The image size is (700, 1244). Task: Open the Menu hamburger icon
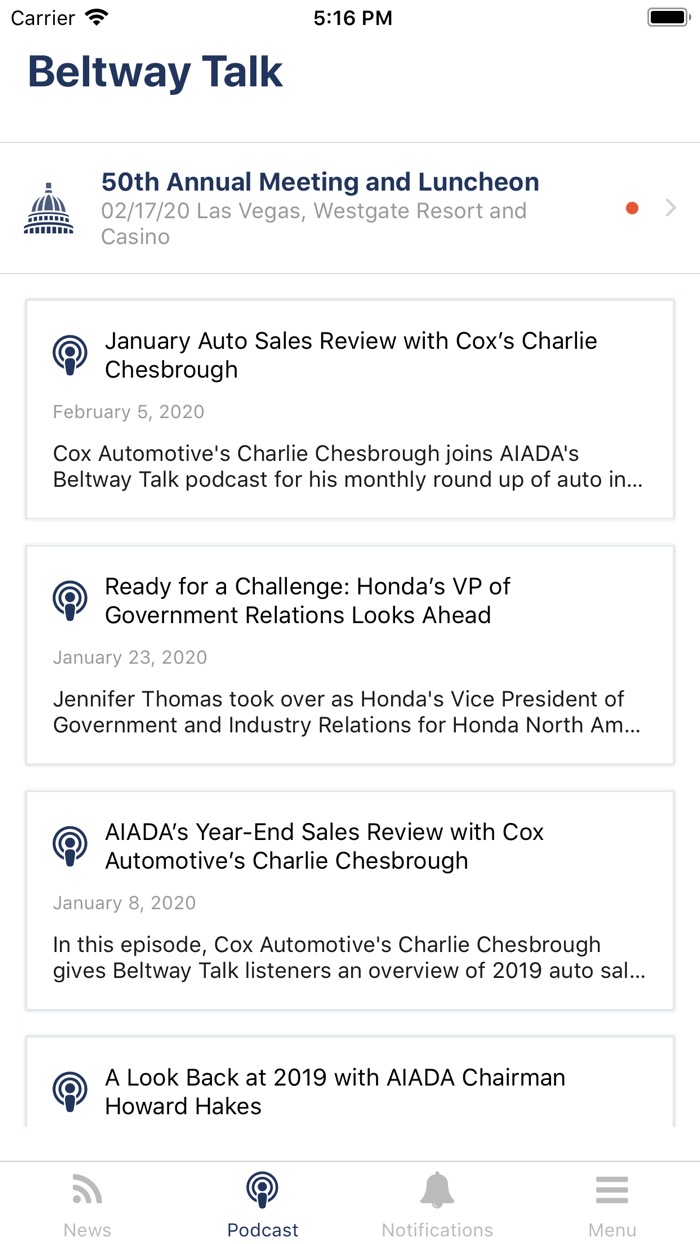pos(612,1190)
